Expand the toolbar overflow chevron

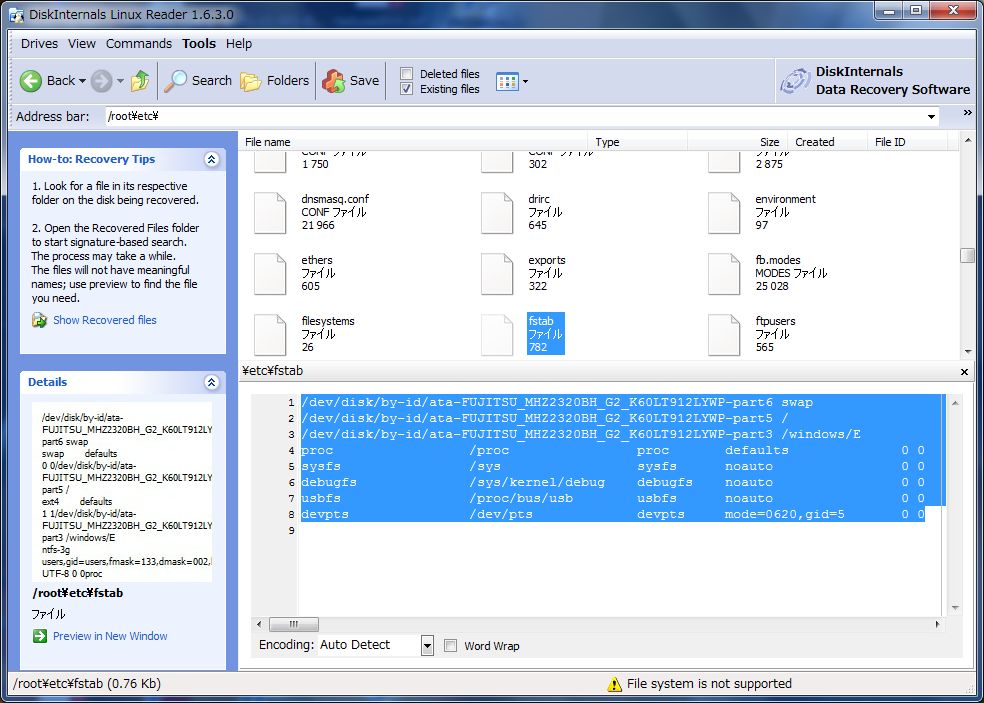(x=968, y=113)
